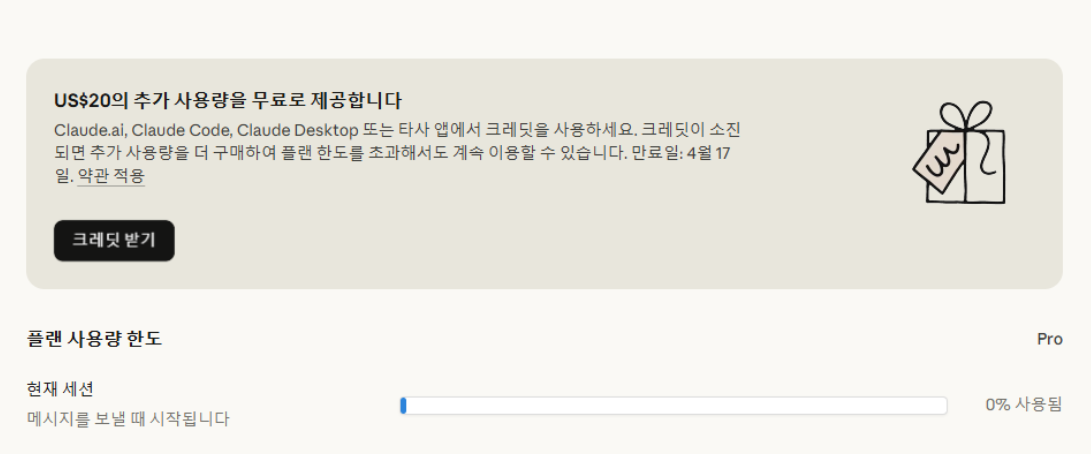Click the 플랜 사용량 한도 heading
This screenshot has width=1091, height=454.
coord(94,339)
